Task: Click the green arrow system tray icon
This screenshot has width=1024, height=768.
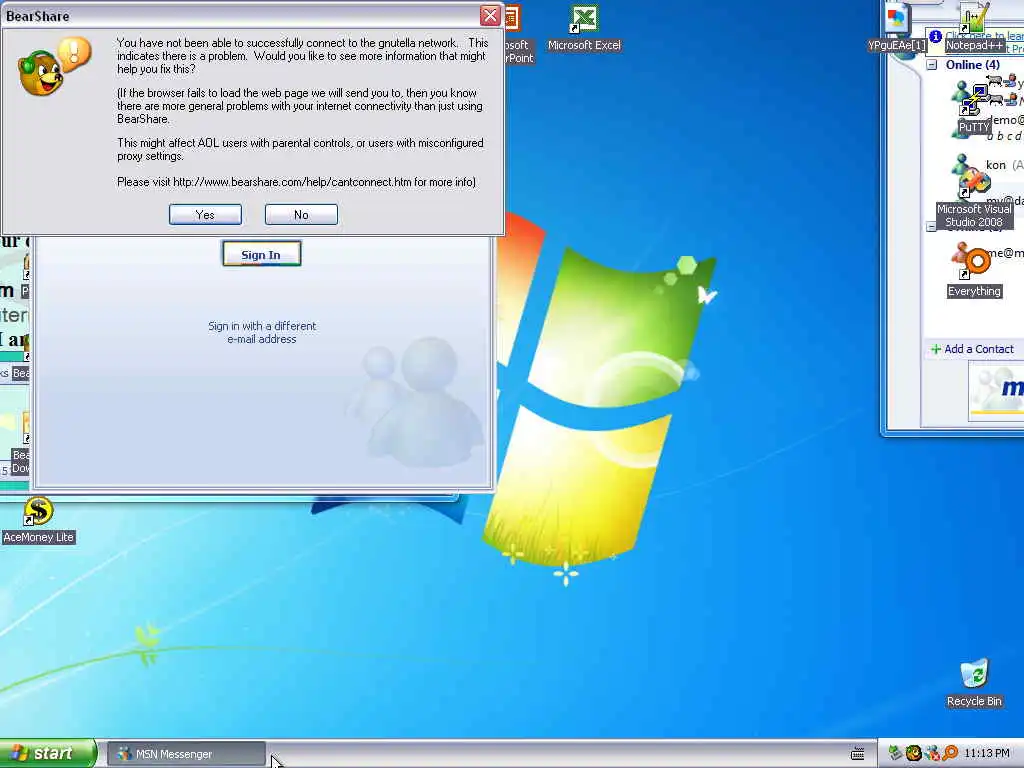Action: [x=895, y=754]
